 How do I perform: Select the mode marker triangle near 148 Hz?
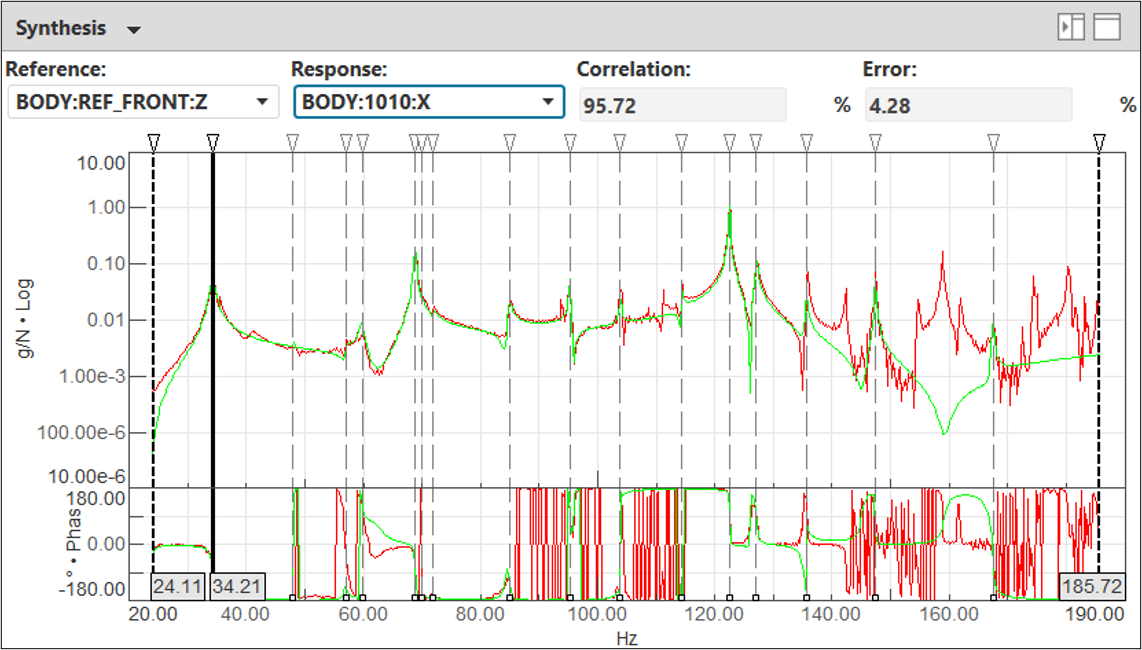(x=875, y=142)
